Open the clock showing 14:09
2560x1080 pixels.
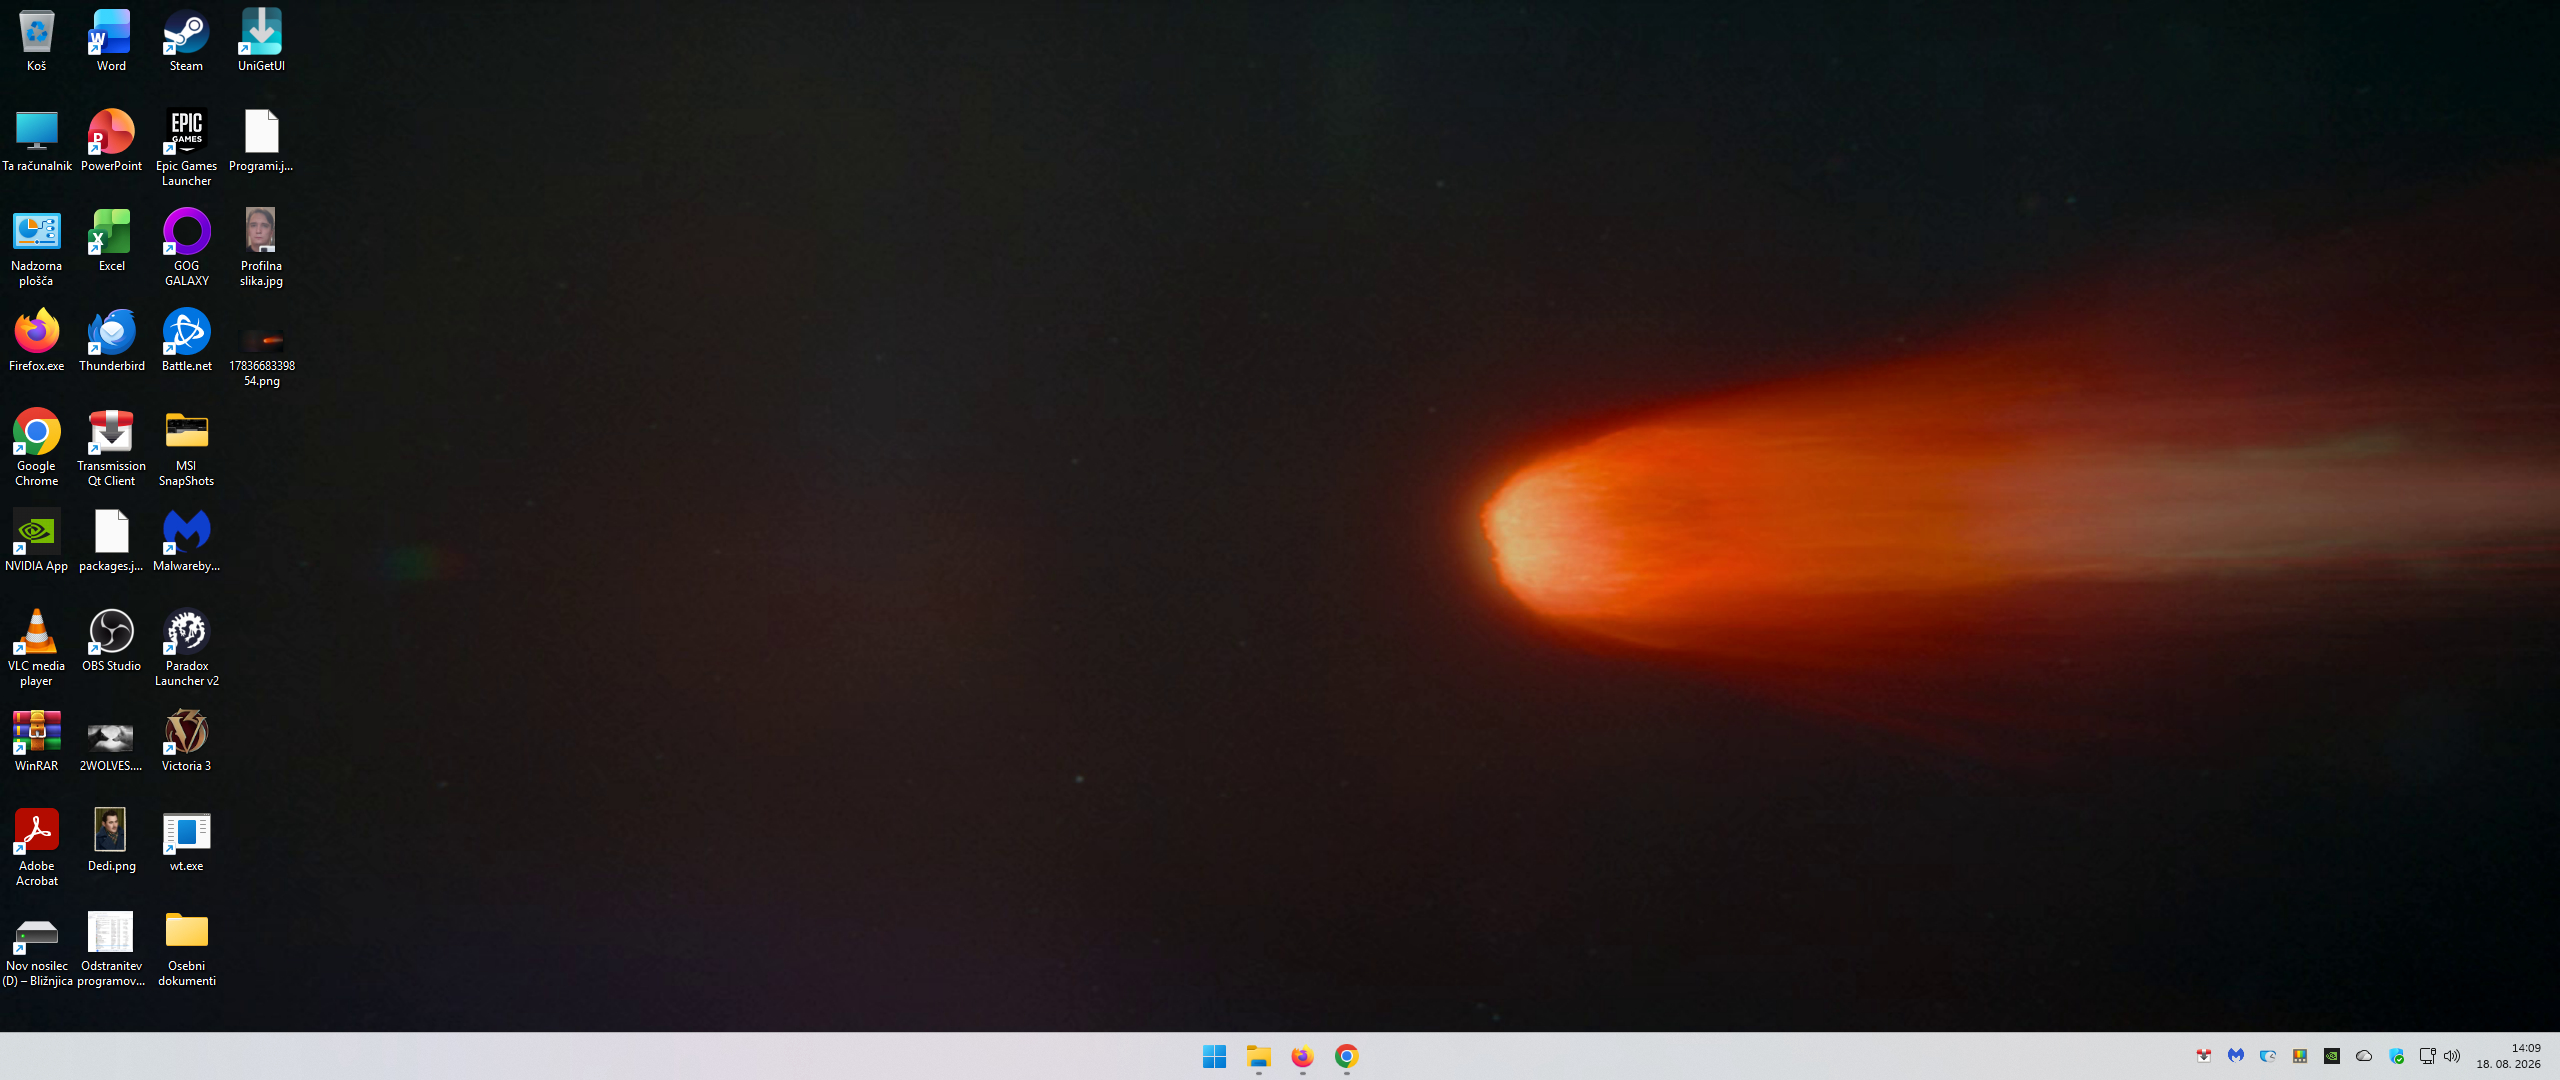coord(2509,1056)
